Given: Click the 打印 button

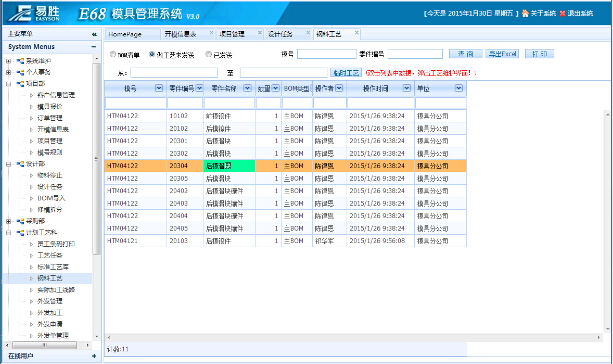Looking at the screenshot, I should (540, 54).
